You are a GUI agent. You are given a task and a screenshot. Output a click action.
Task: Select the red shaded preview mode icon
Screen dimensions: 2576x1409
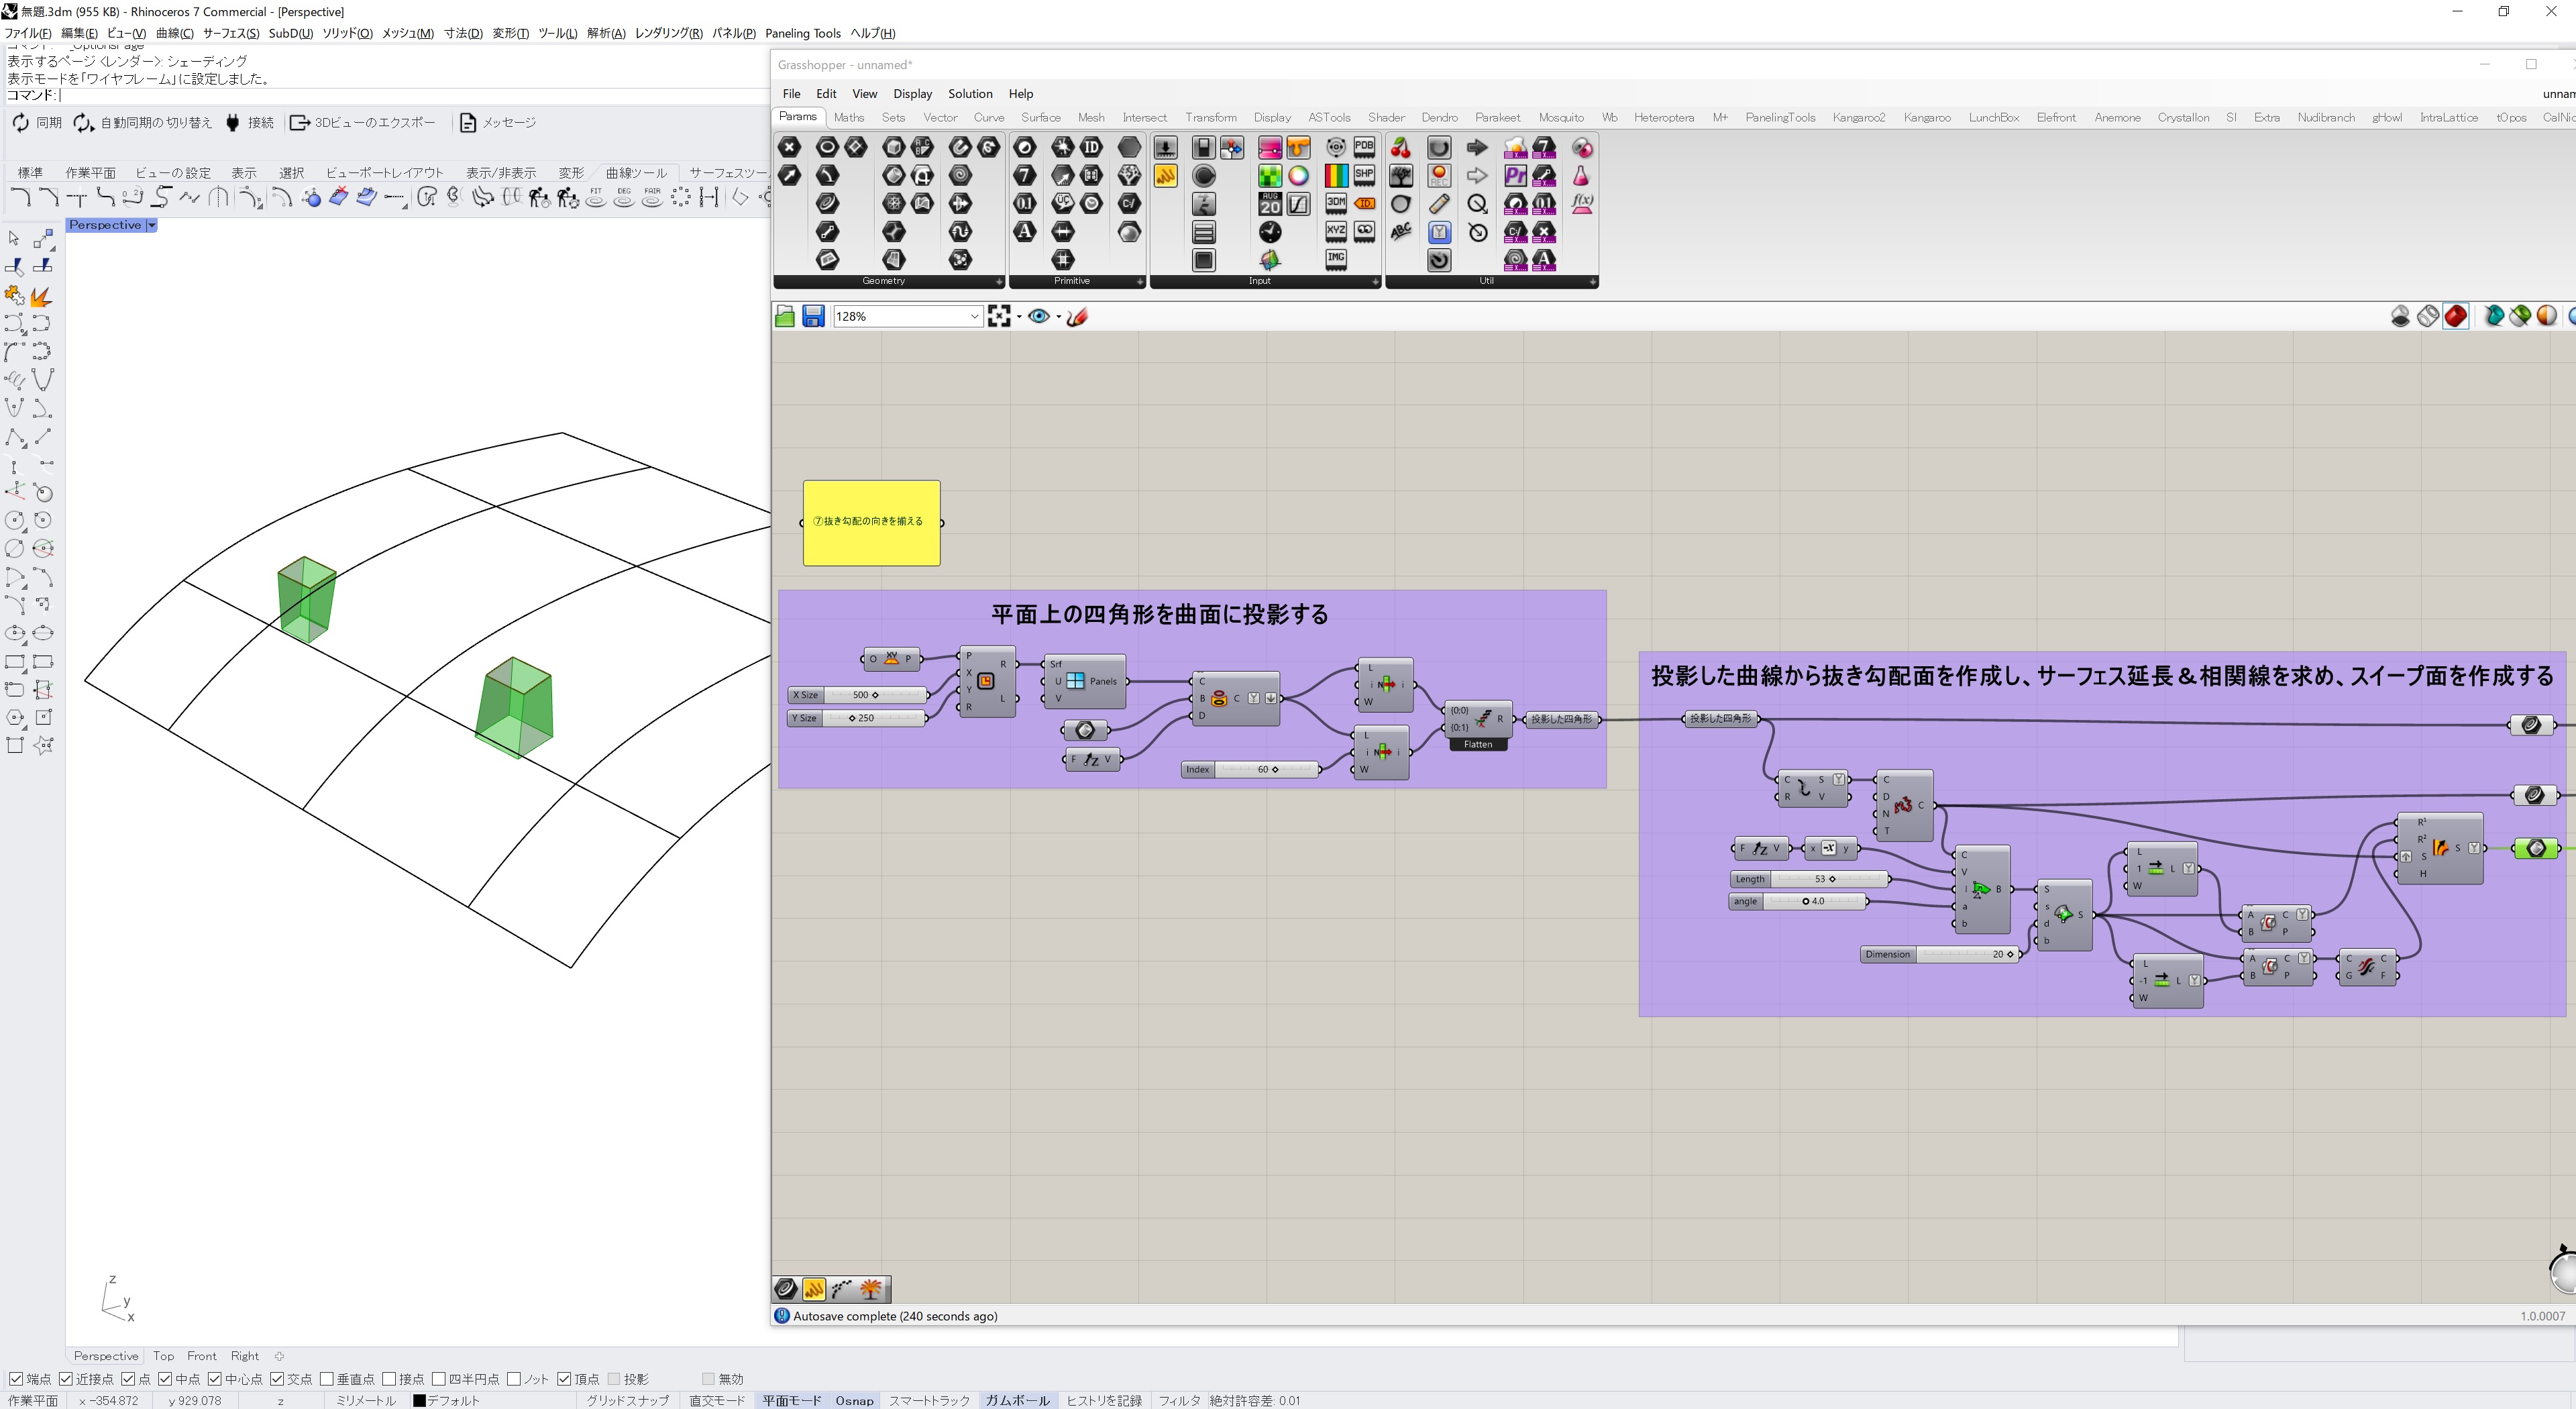pyautogui.click(x=2455, y=317)
